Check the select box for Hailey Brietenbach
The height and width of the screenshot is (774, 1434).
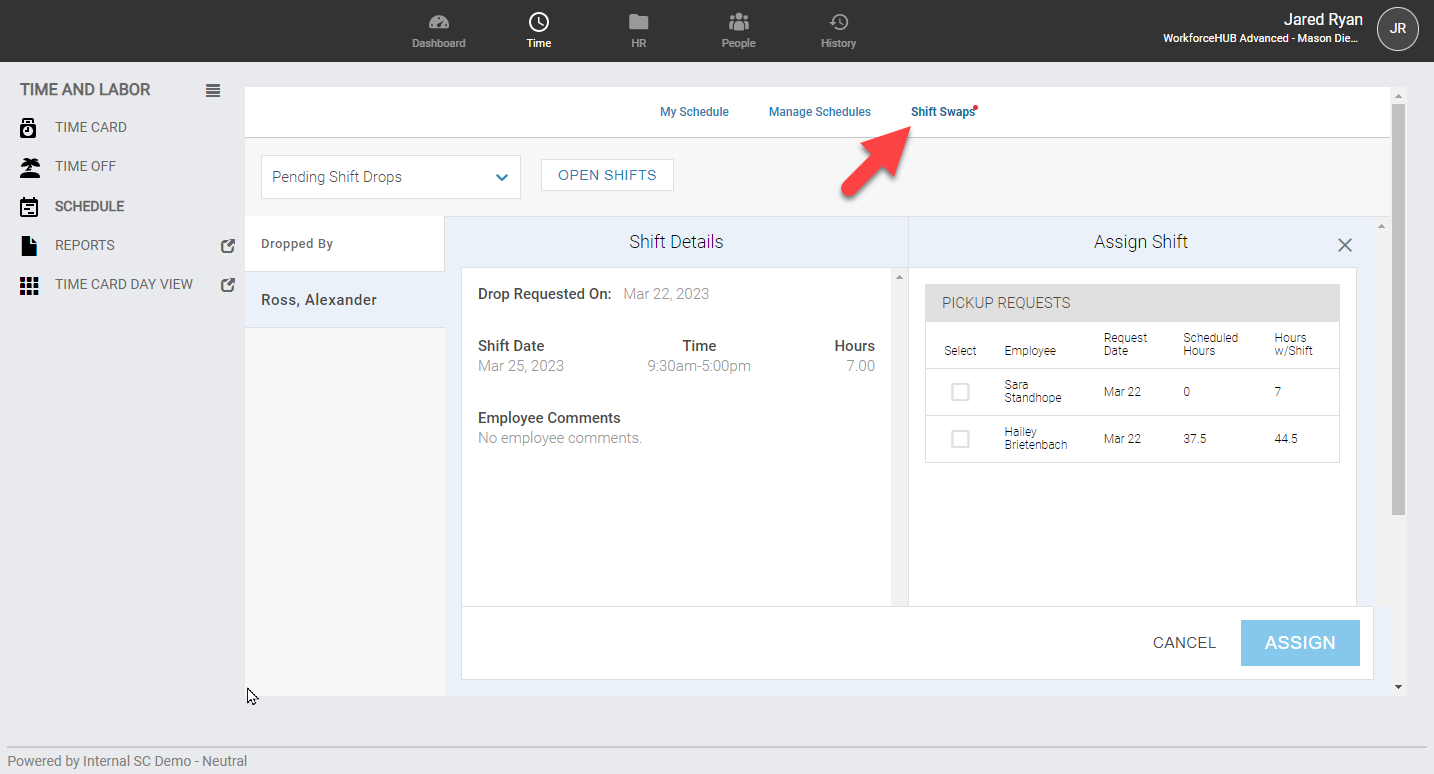pos(960,438)
